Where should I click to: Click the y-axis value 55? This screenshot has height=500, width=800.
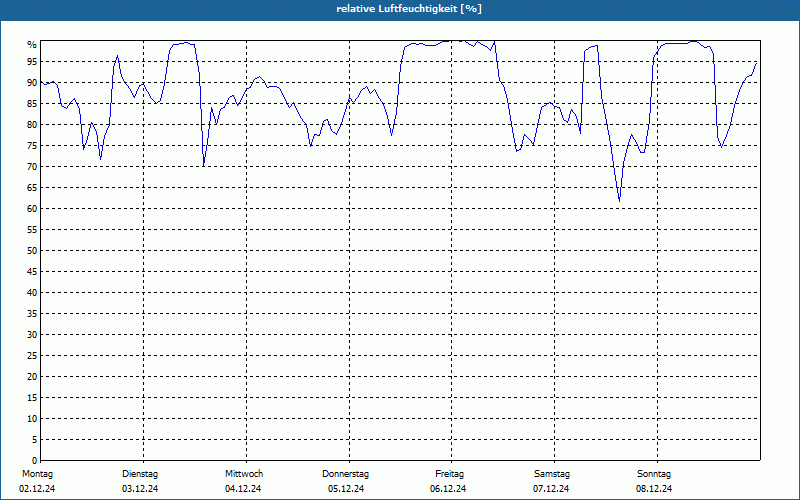[x=32, y=230]
